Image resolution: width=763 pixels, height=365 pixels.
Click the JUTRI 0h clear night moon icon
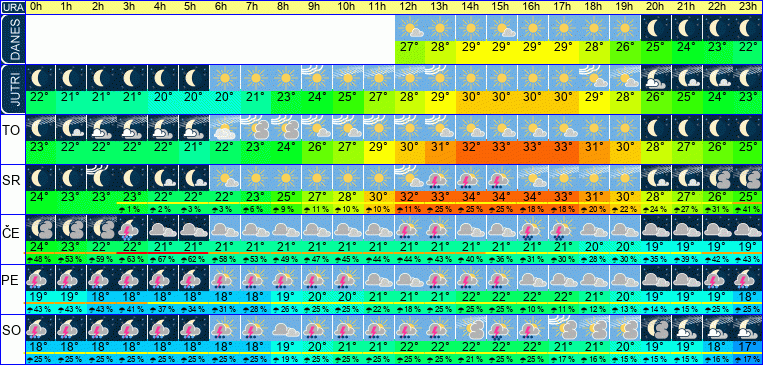(x=40, y=78)
